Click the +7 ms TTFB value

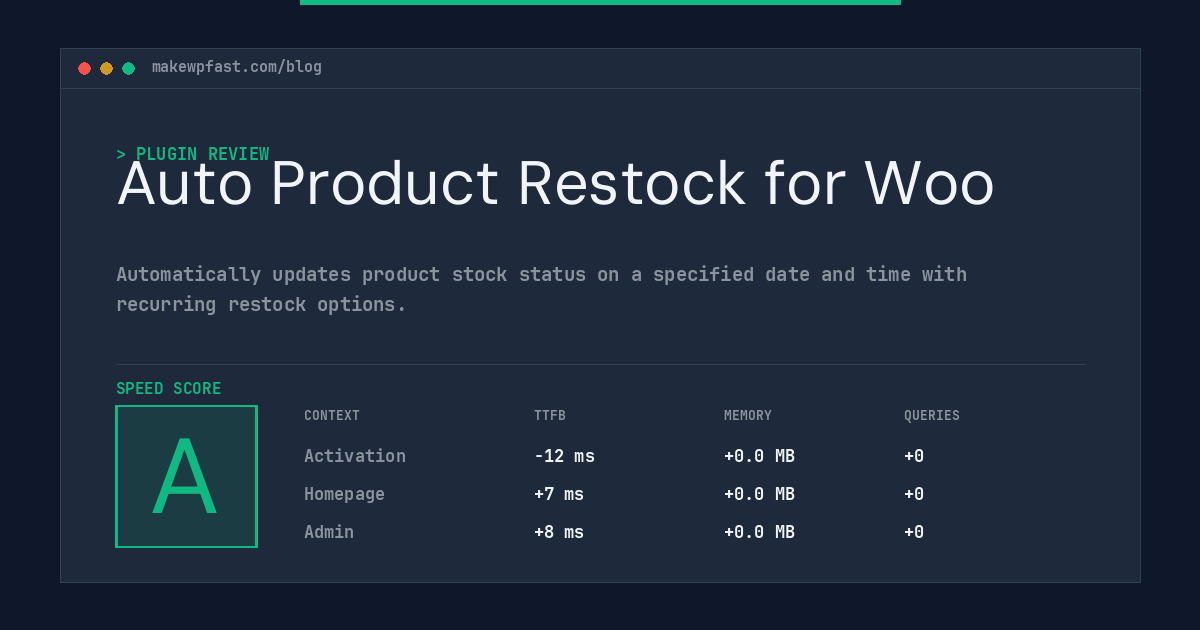pos(559,494)
